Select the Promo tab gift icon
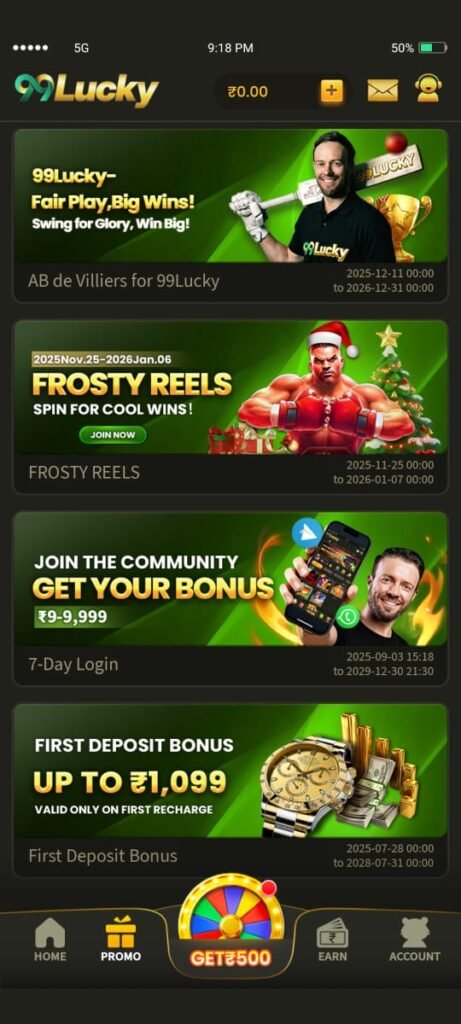The width and height of the screenshot is (461, 1024). click(121, 939)
